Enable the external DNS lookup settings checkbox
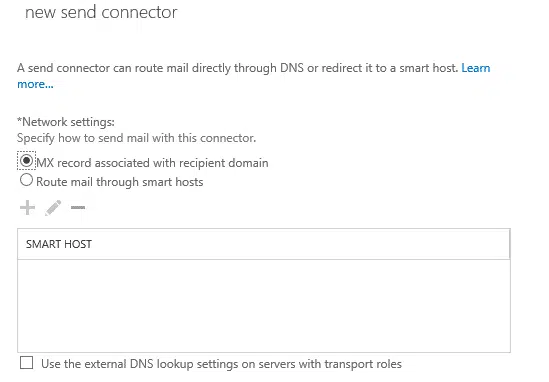 pos(27,363)
